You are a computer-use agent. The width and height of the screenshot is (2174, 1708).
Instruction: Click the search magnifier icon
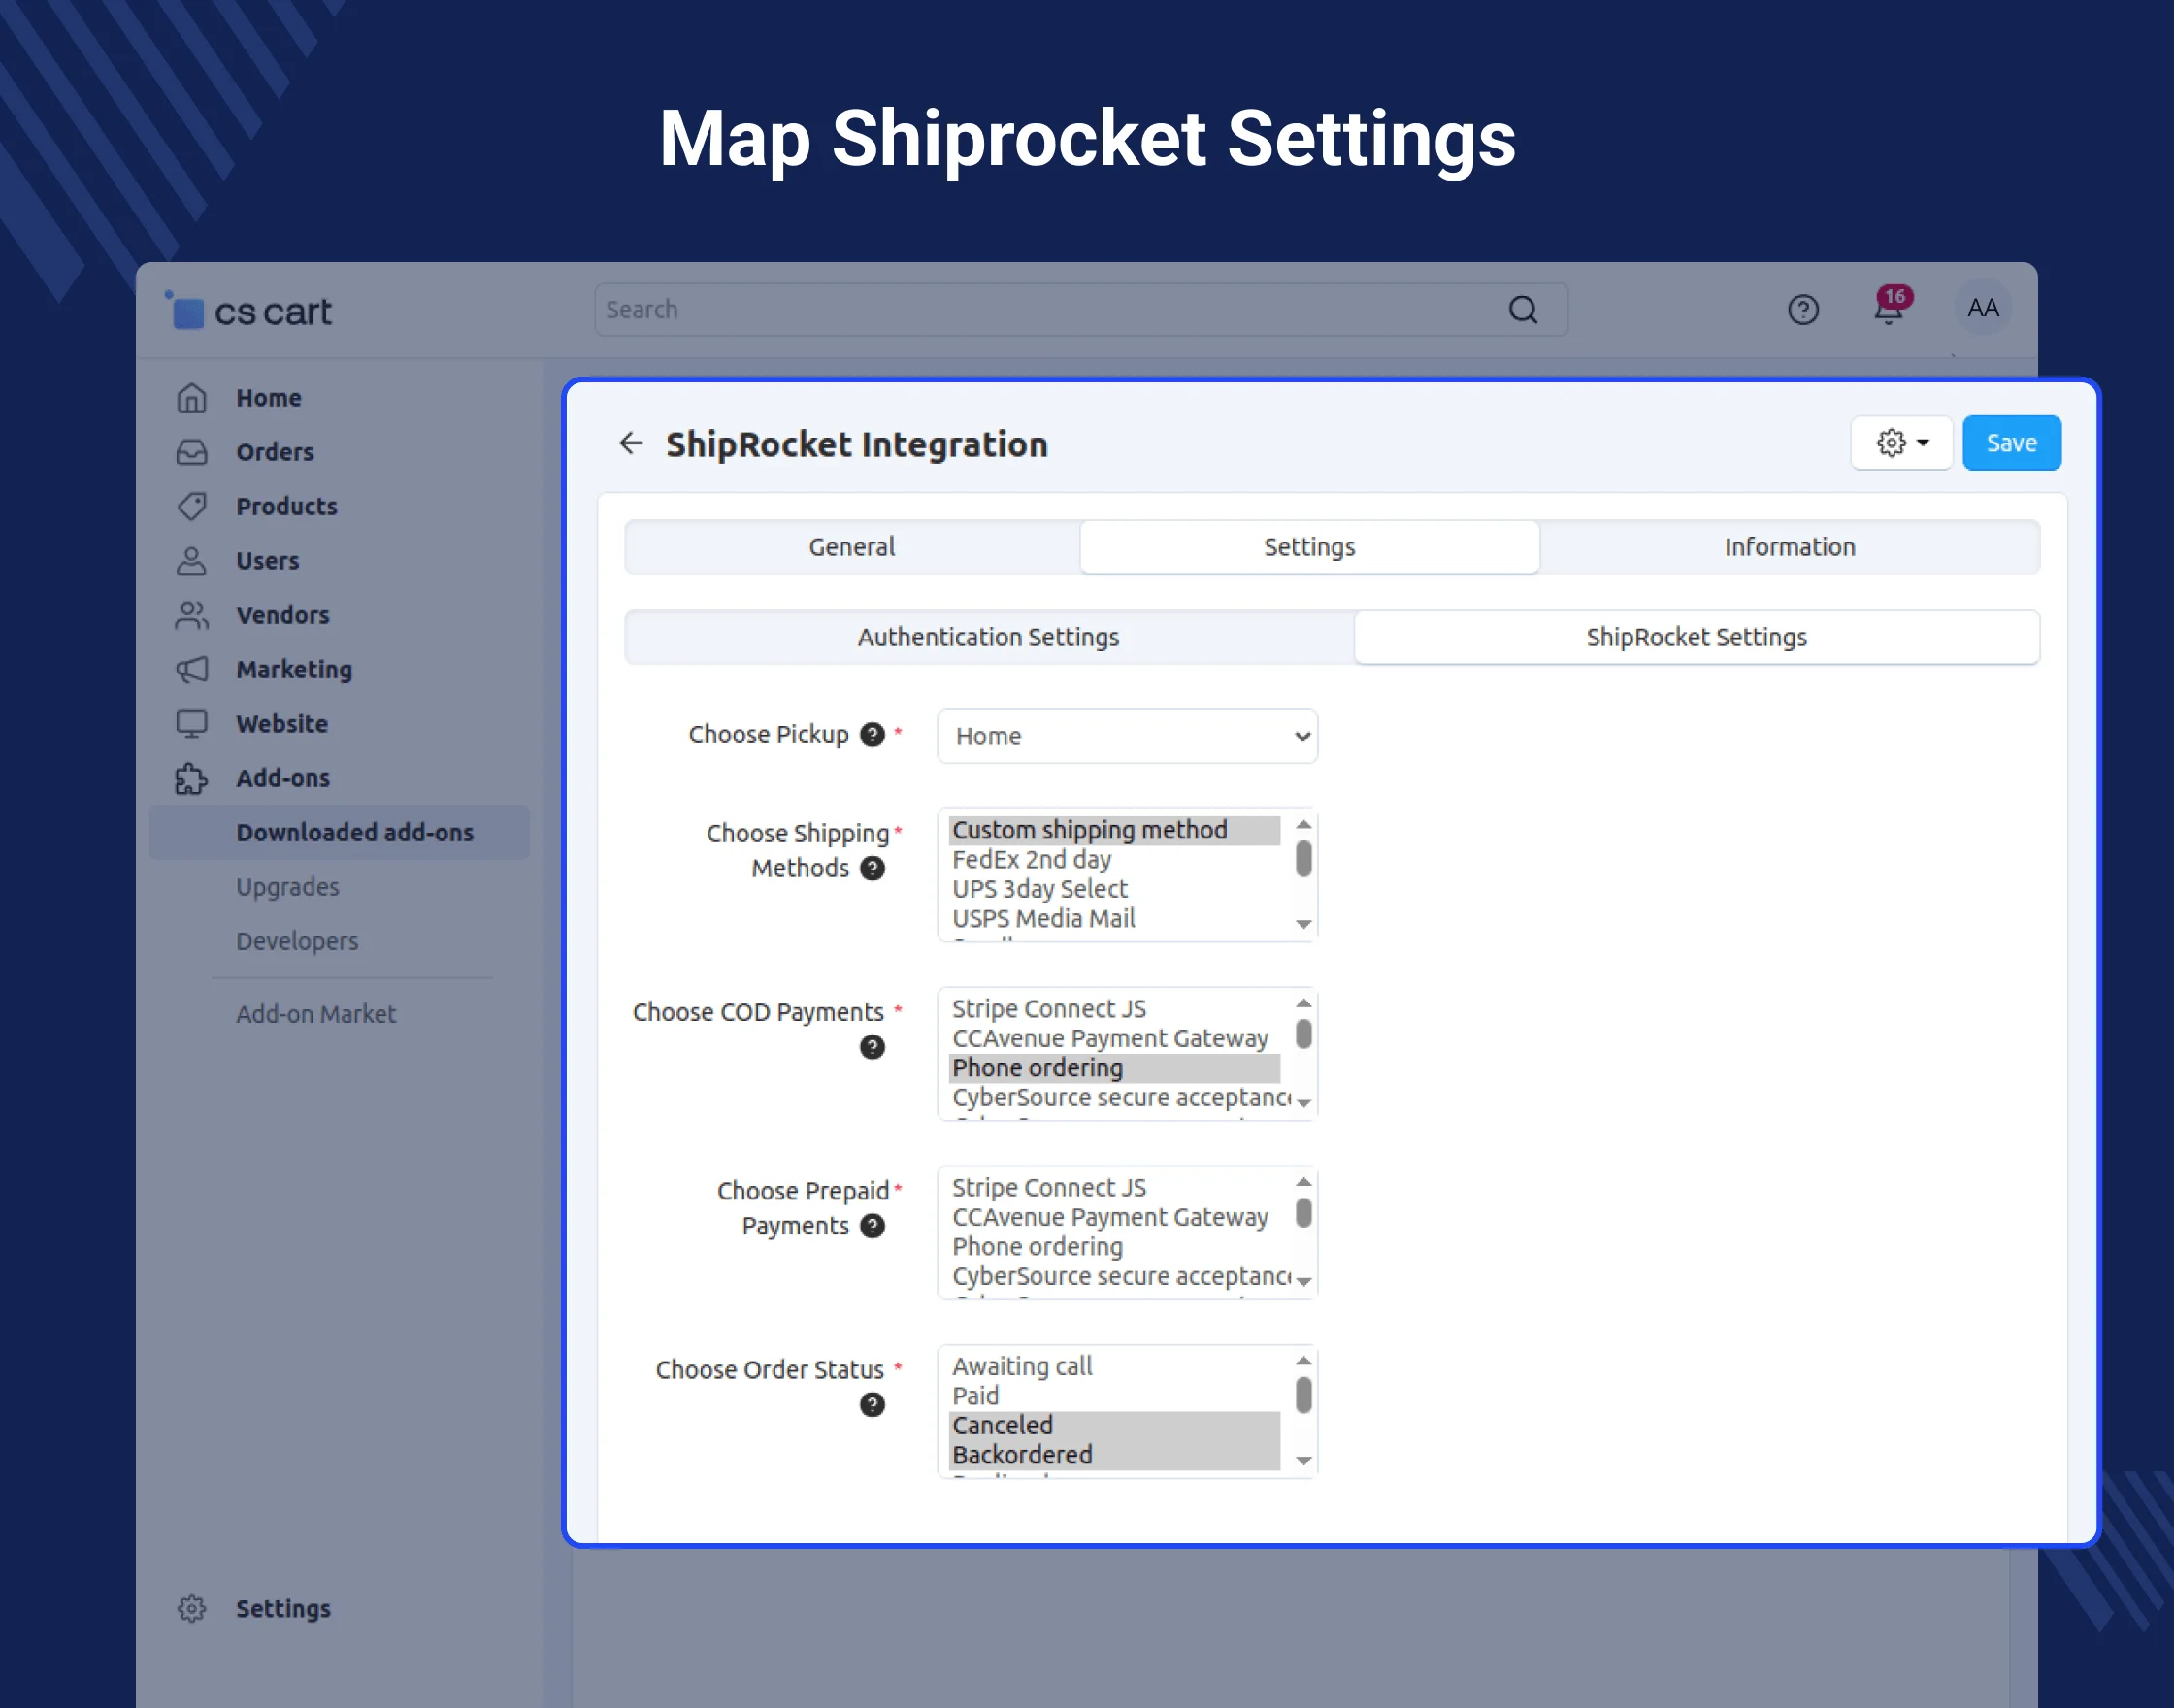coord(1522,310)
